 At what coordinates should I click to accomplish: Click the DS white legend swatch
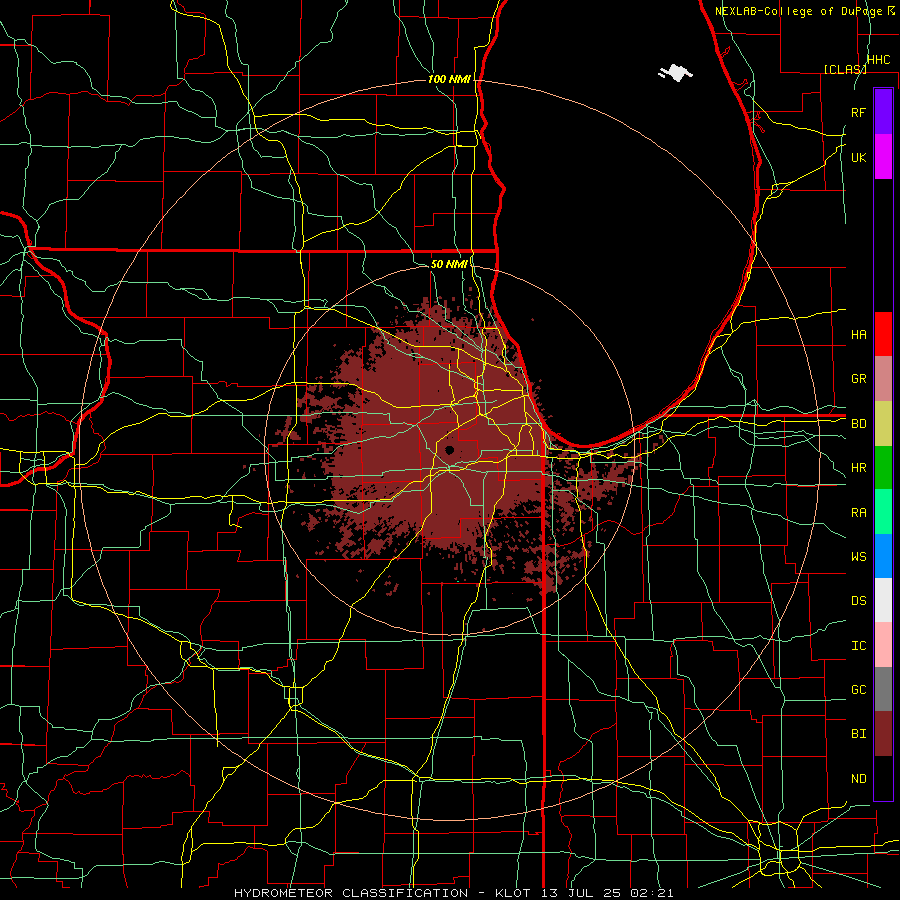click(x=883, y=600)
